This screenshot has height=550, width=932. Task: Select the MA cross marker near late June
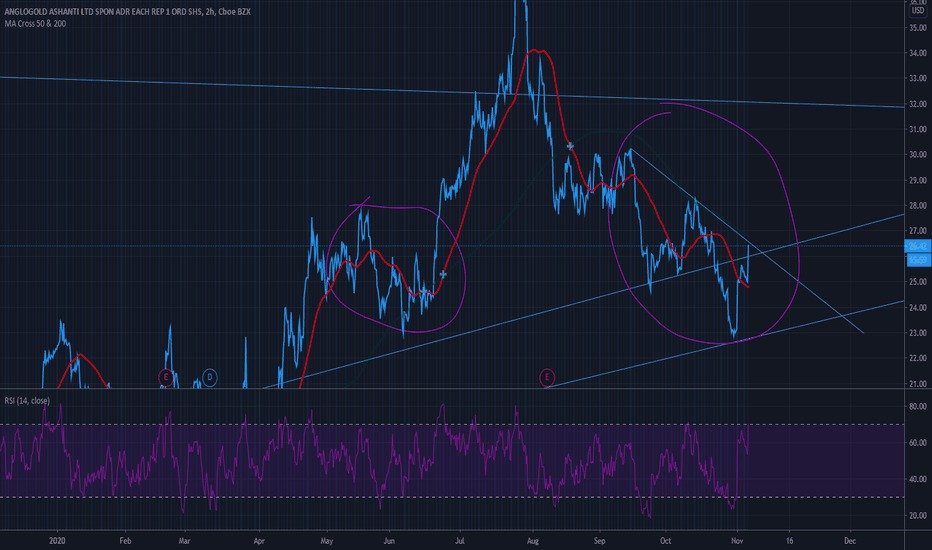pyautogui.click(x=443, y=274)
